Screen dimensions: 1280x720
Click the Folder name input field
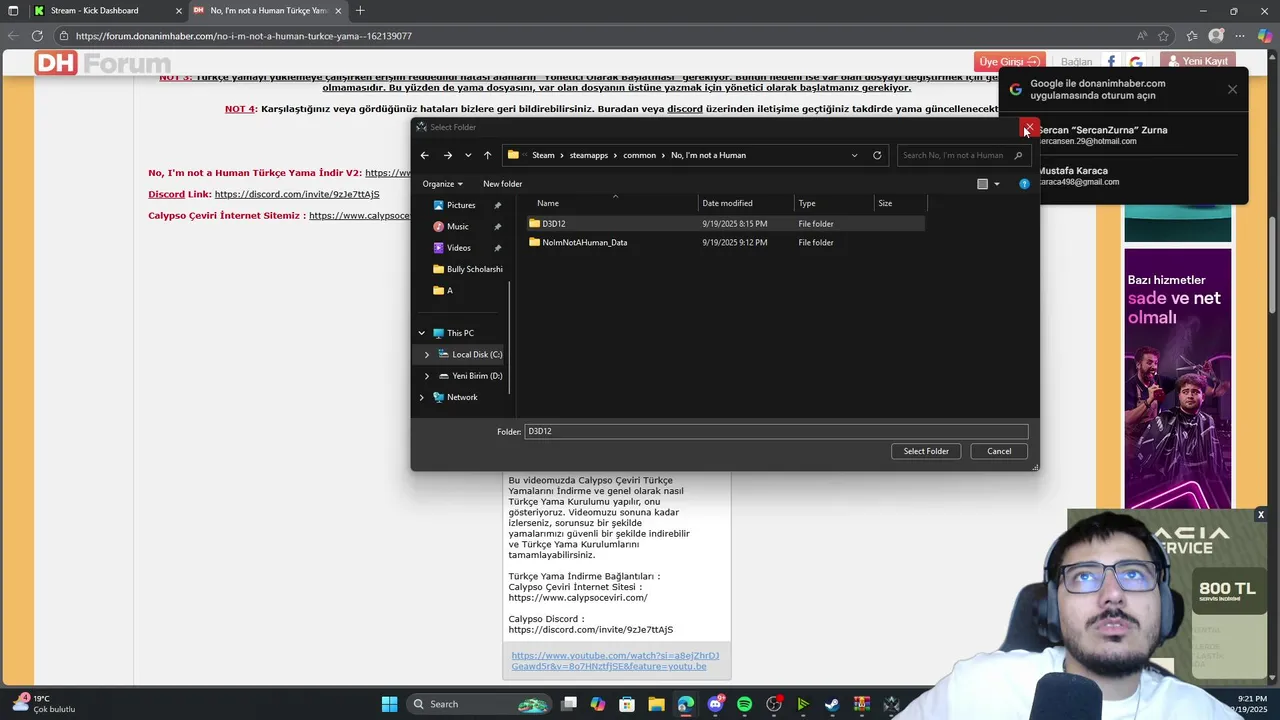click(776, 431)
